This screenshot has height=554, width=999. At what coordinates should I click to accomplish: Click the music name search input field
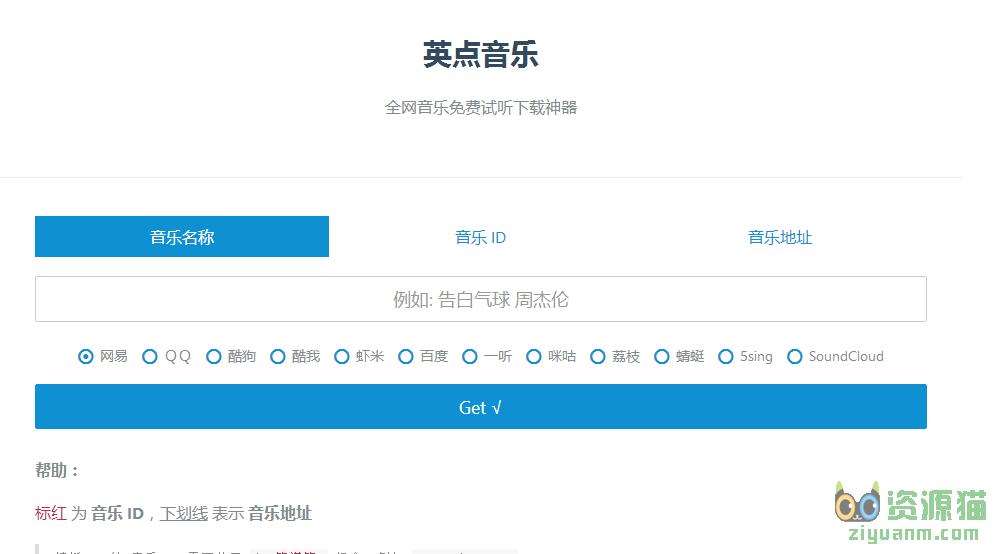point(480,299)
